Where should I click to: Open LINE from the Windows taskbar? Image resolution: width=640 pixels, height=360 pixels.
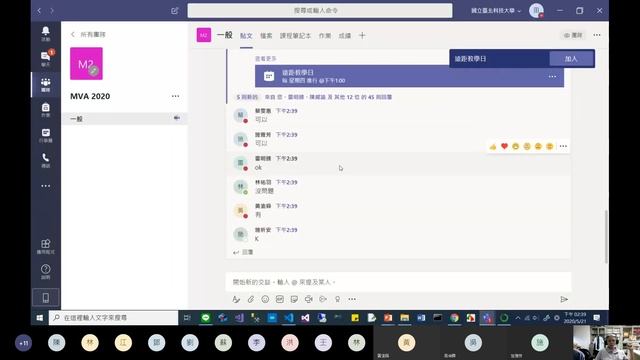tap(206, 318)
